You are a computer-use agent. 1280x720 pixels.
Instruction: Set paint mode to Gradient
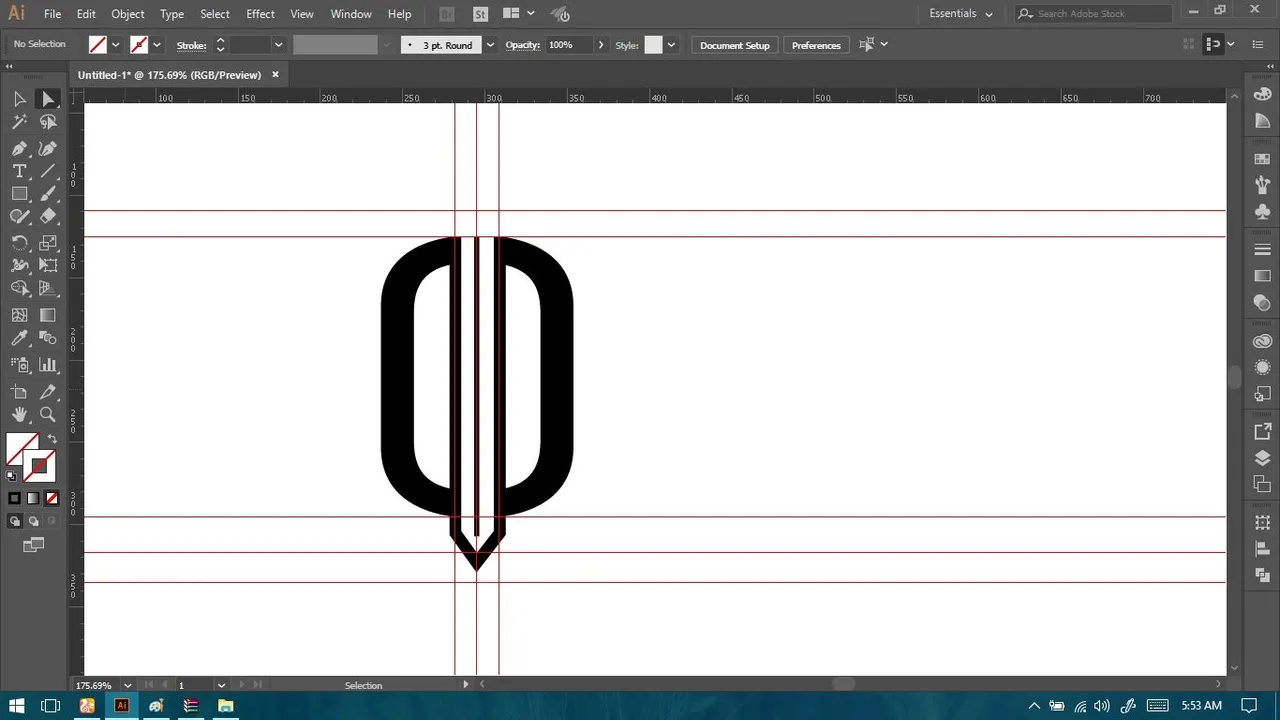[x=33, y=498]
